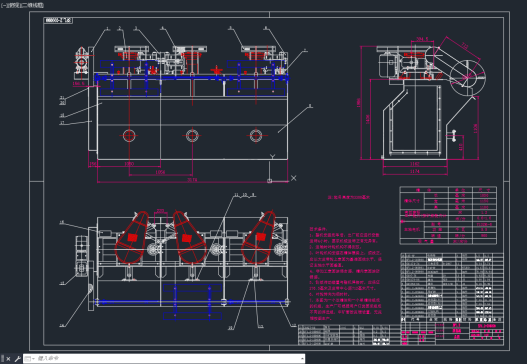Expand command history arrow at command line end
The width and height of the screenshot is (527, 364).
[302, 359]
